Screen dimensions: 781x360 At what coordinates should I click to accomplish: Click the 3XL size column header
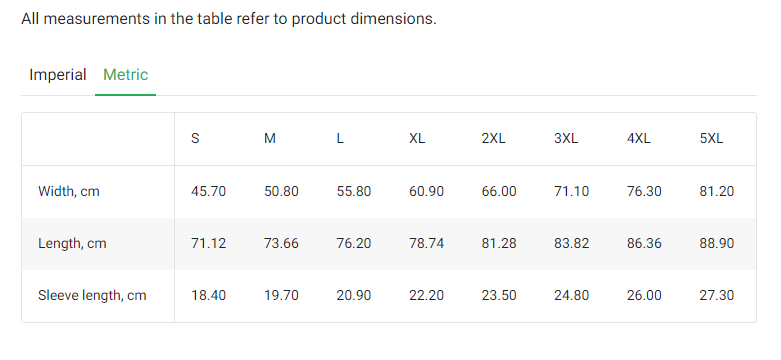pos(566,138)
